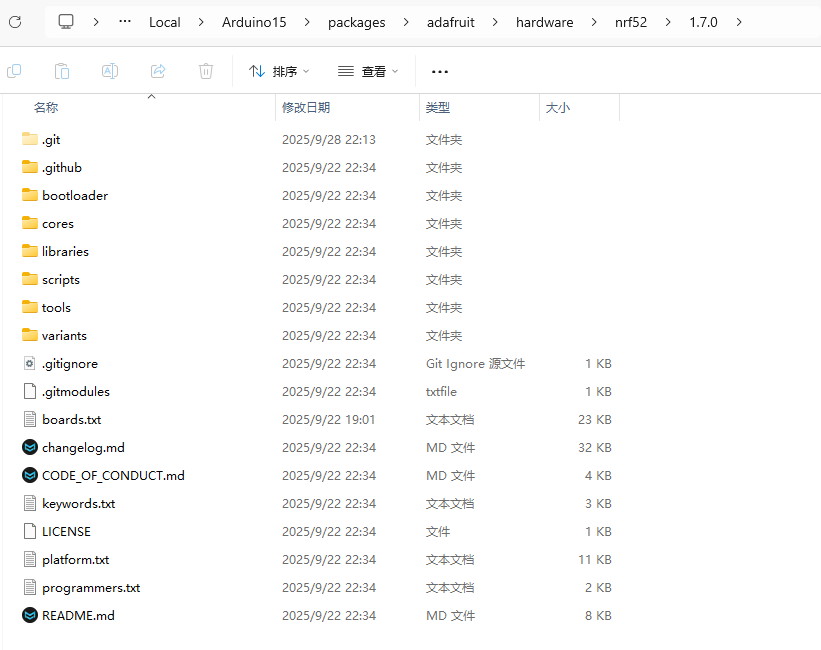821x650 pixels.
Task: Open the three-dot More options menu in toolbar
Action: tap(439, 71)
